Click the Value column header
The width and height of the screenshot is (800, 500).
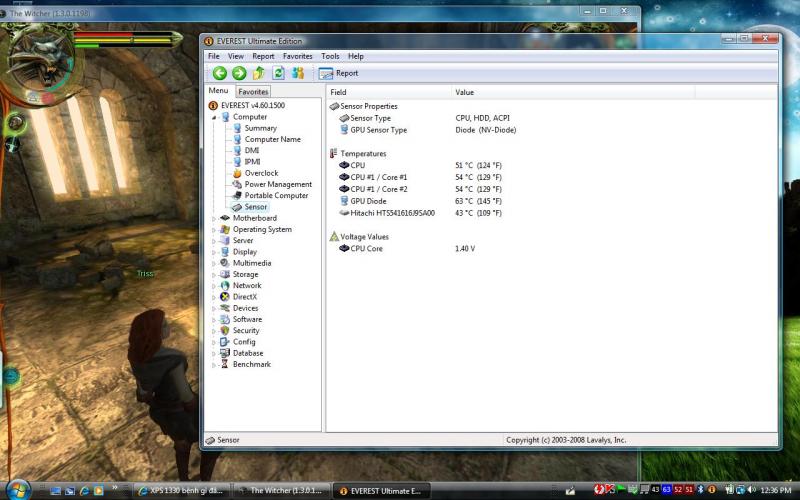coord(465,92)
